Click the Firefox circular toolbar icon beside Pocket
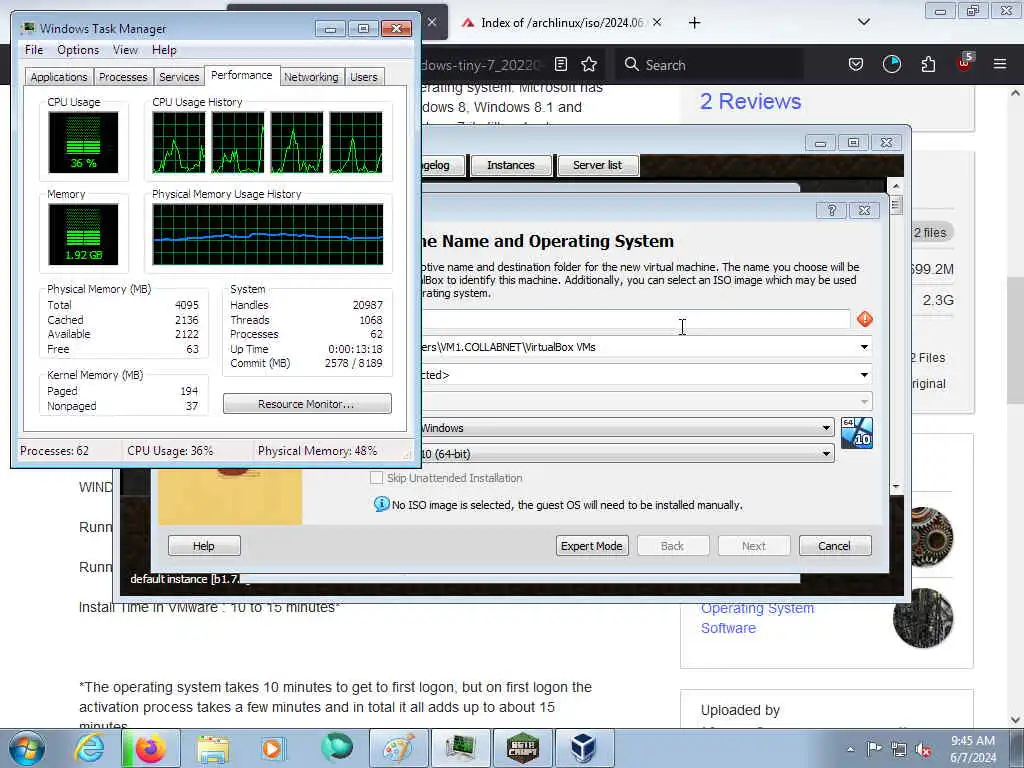This screenshot has width=1024, height=768. tap(891, 64)
